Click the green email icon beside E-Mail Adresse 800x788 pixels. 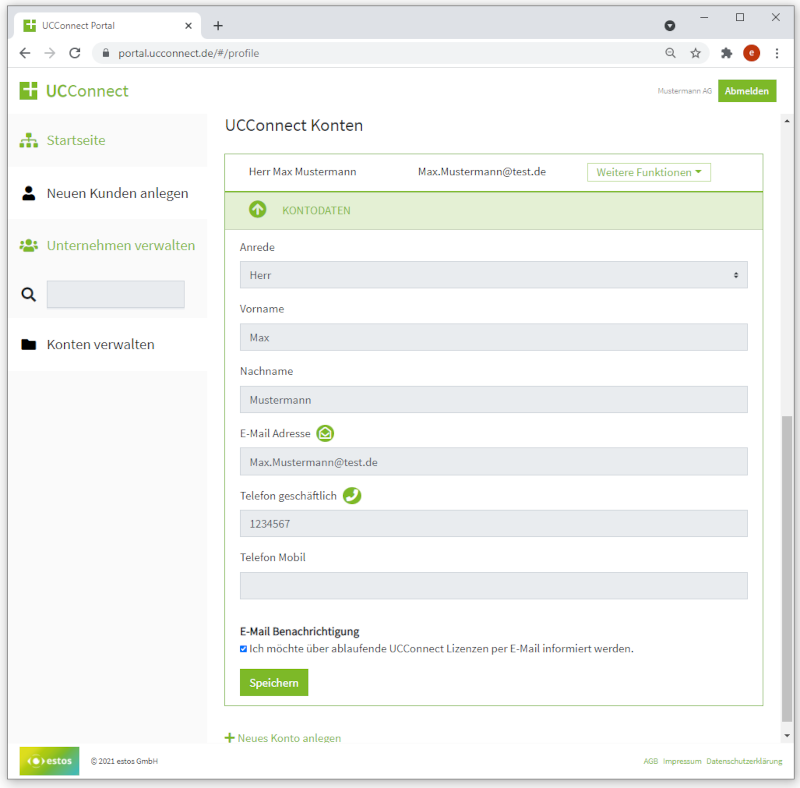click(x=325, y=433)
